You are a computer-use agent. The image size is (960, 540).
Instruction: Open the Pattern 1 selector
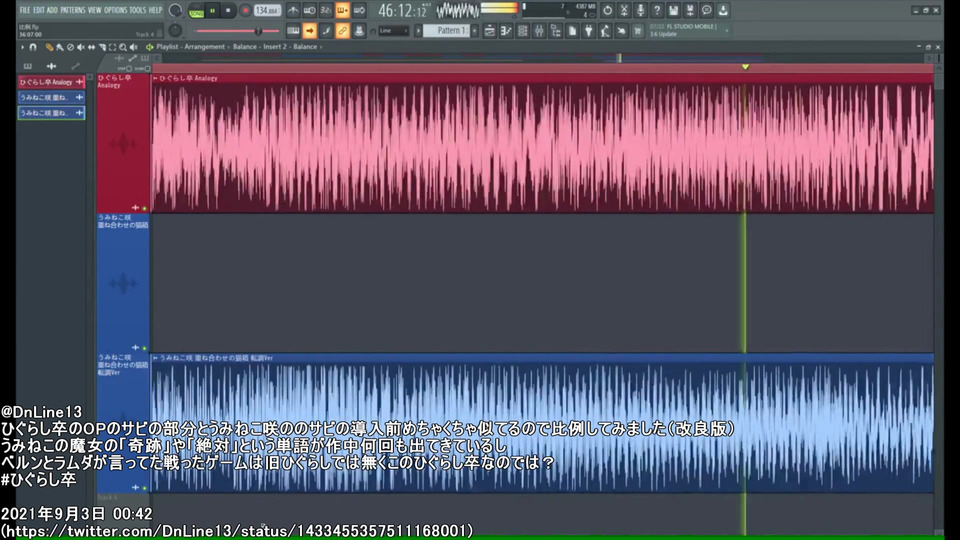click(446, 30)
